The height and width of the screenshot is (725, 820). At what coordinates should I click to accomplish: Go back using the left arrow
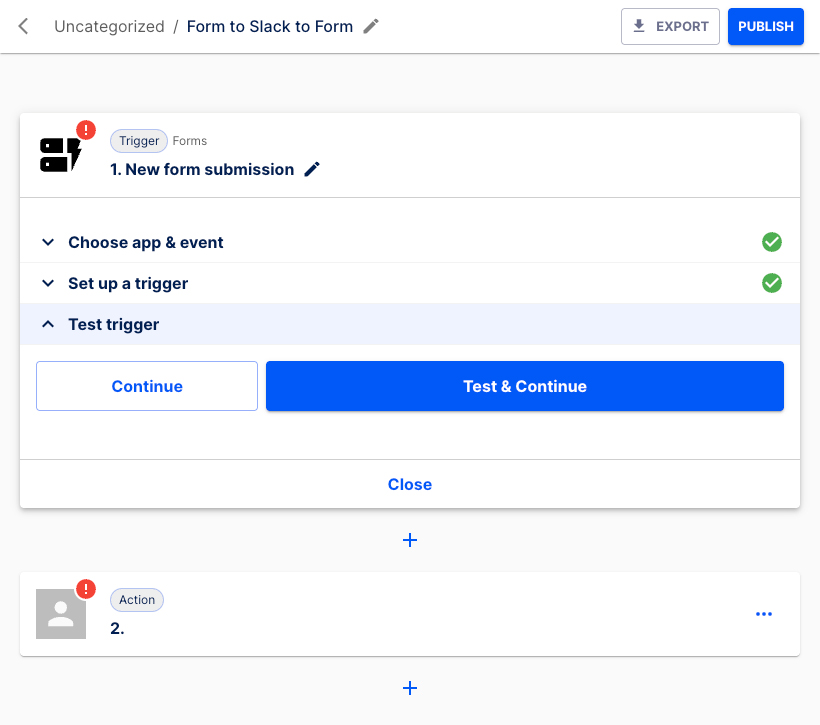click(22, 26)
